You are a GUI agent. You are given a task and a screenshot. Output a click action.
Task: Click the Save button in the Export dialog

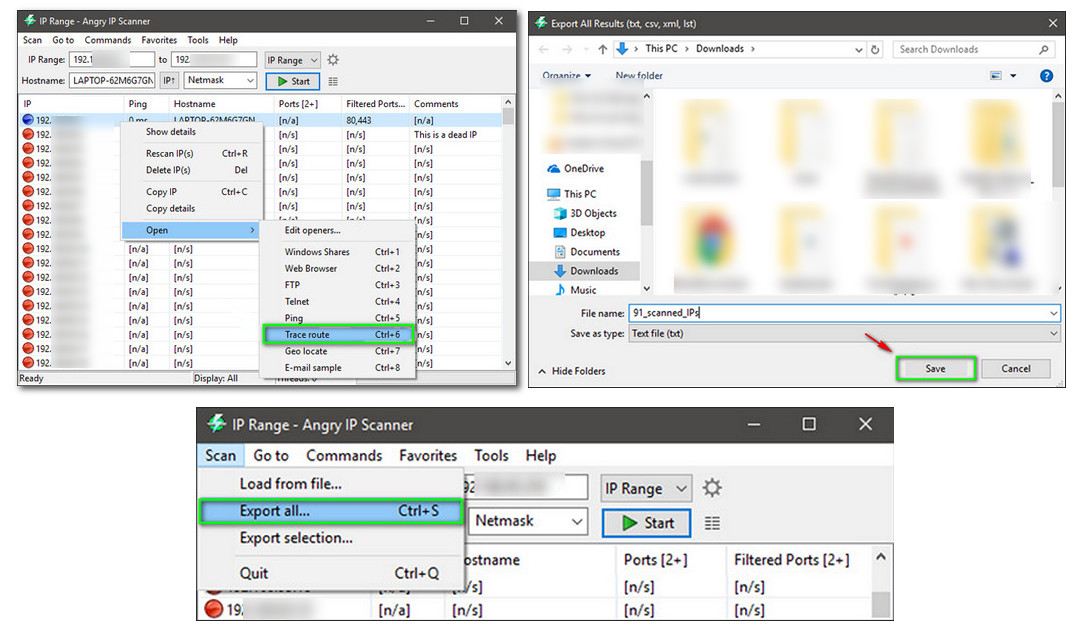coord(935,369)
